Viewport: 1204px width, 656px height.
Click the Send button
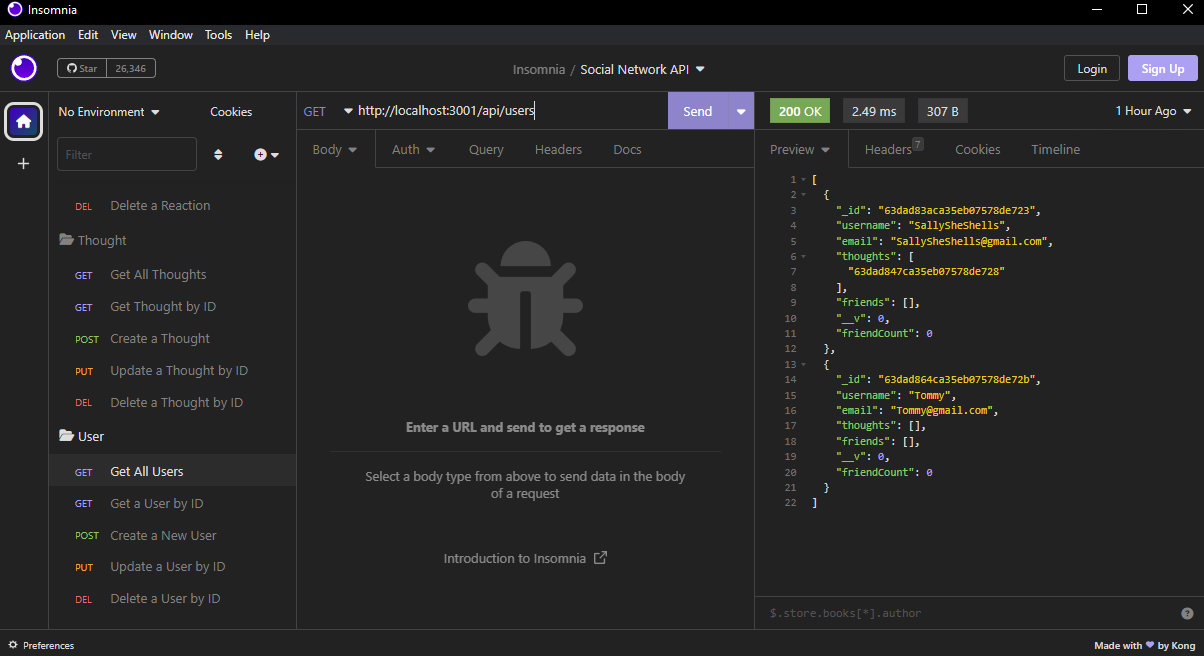pyautogui.click(x=698, y=111)
